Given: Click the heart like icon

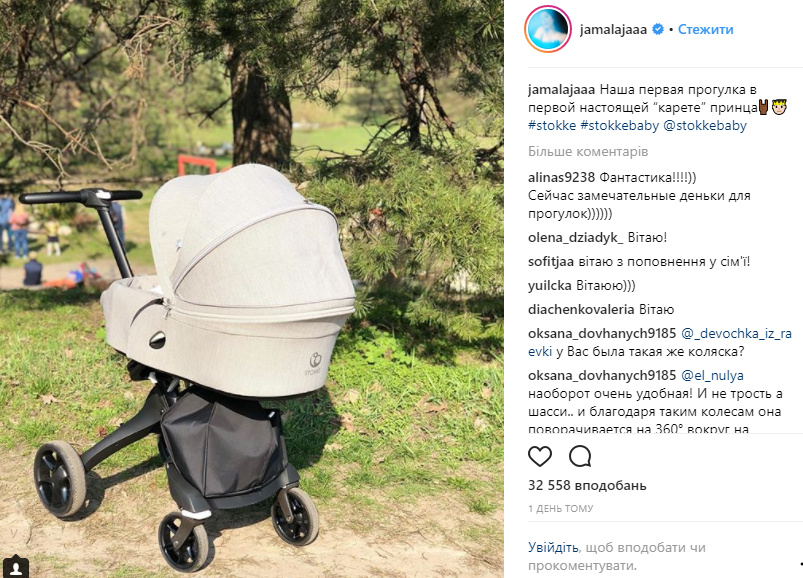Looking at the screenshot, I should point(540,456).
